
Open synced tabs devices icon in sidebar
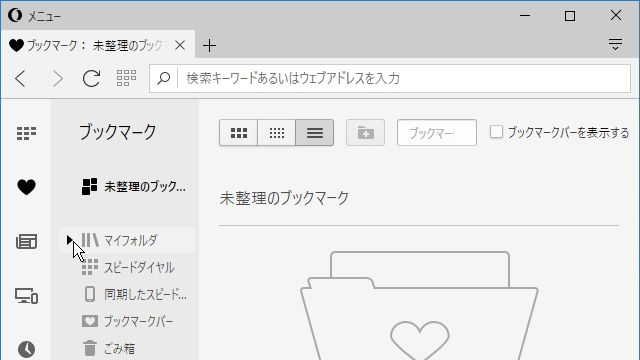27,296
